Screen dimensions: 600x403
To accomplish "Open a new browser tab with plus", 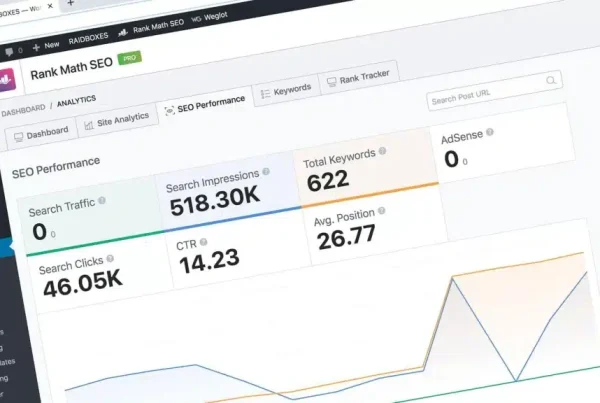I will click(70, 3).
